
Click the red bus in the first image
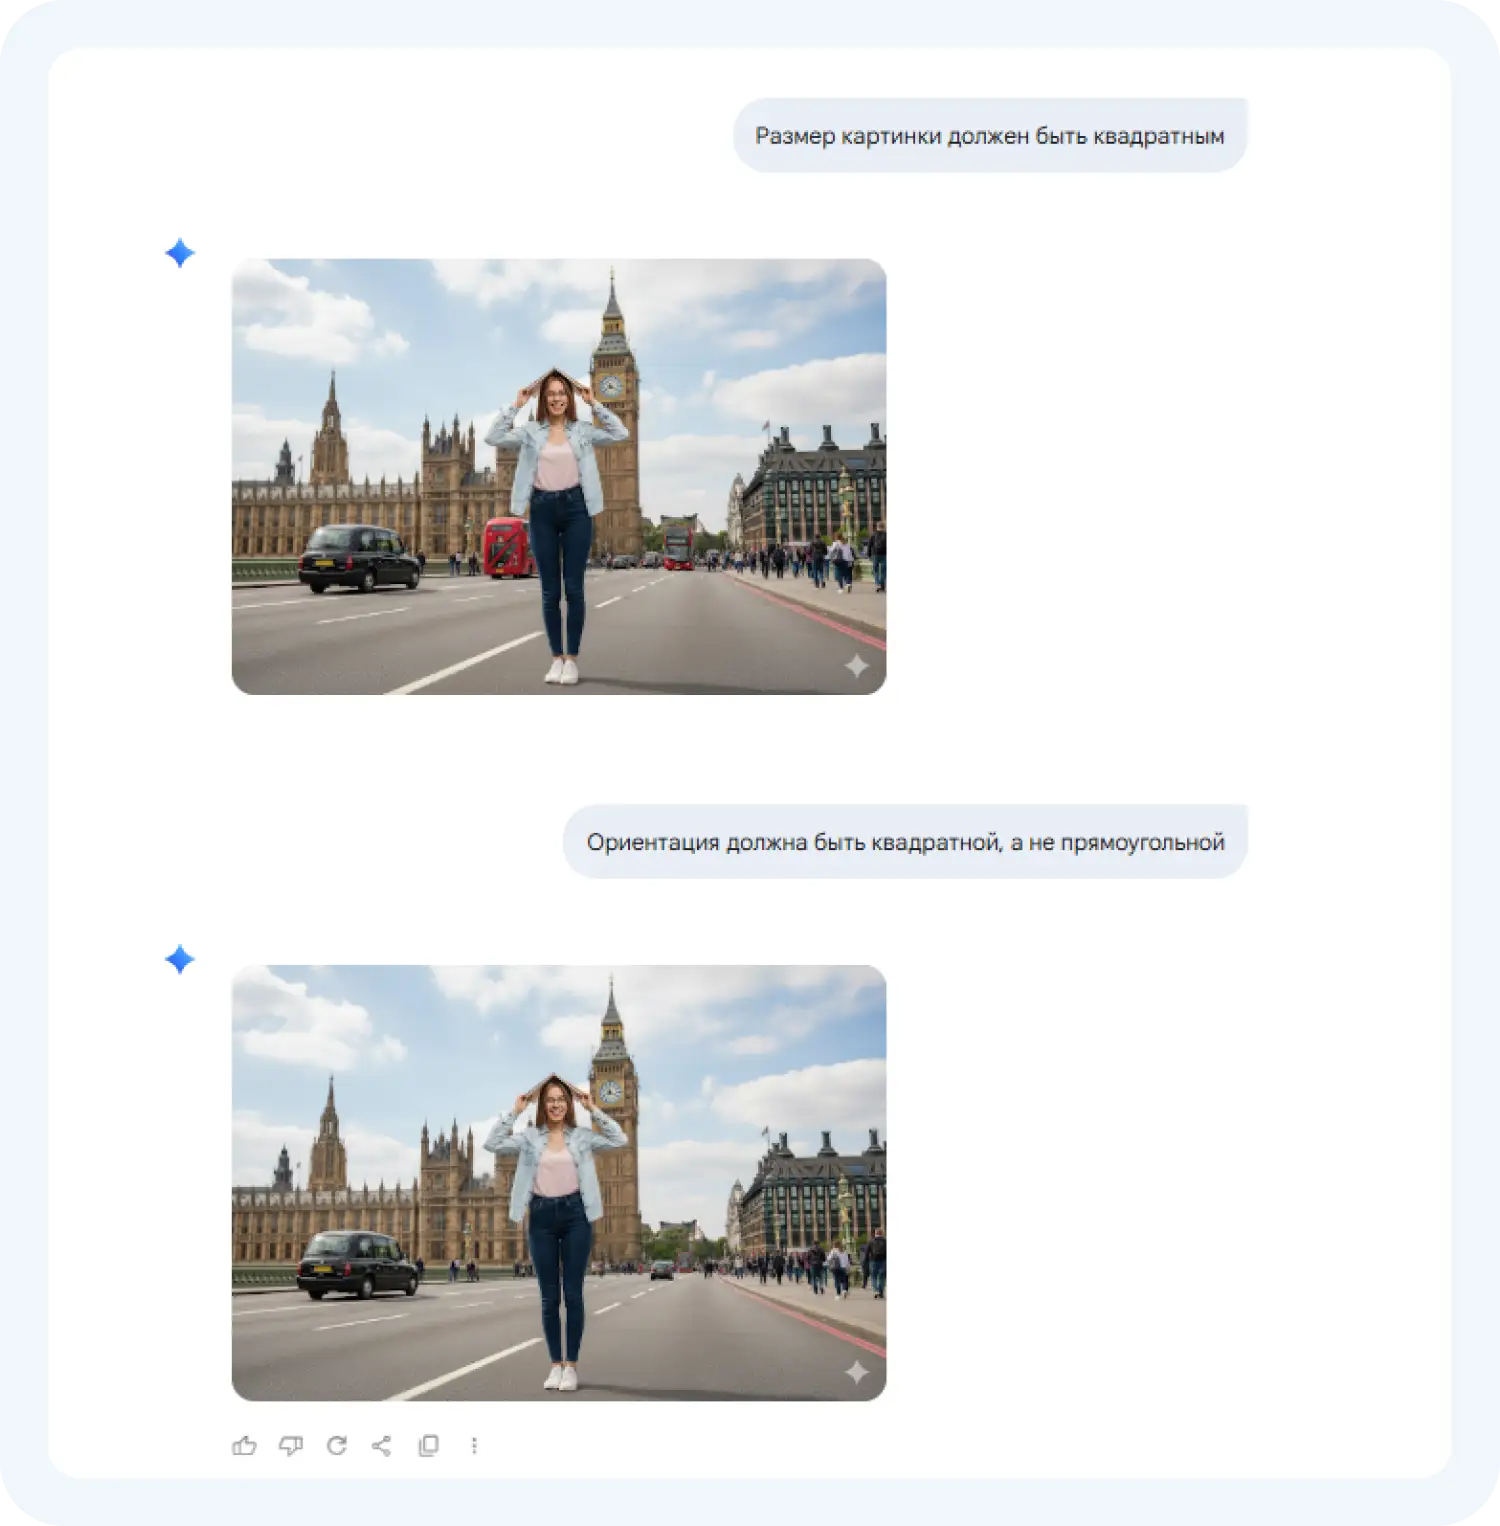click(507, 548)
